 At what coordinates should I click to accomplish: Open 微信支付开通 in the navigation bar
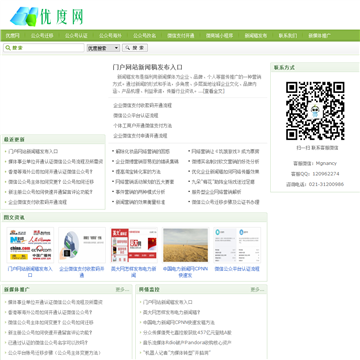pyautogui.click(x=181, y=36)
